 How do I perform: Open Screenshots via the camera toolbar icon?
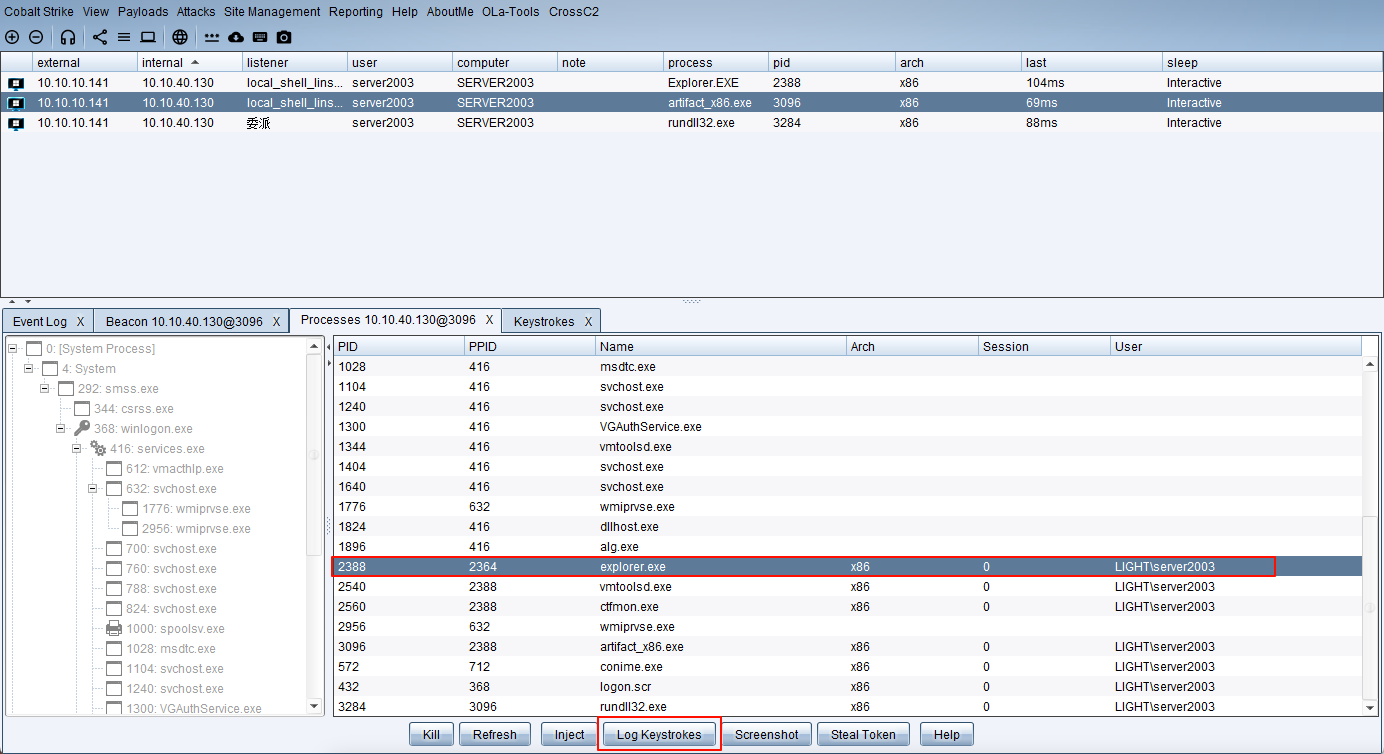pos(284,37)
